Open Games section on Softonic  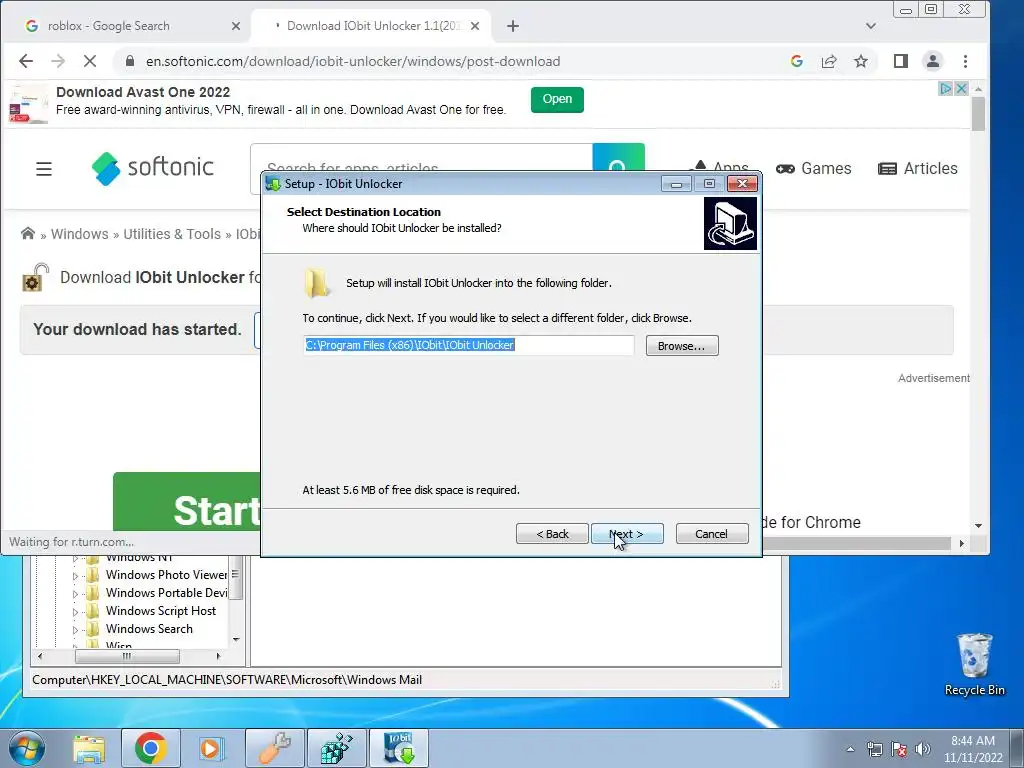pos(814,168)
